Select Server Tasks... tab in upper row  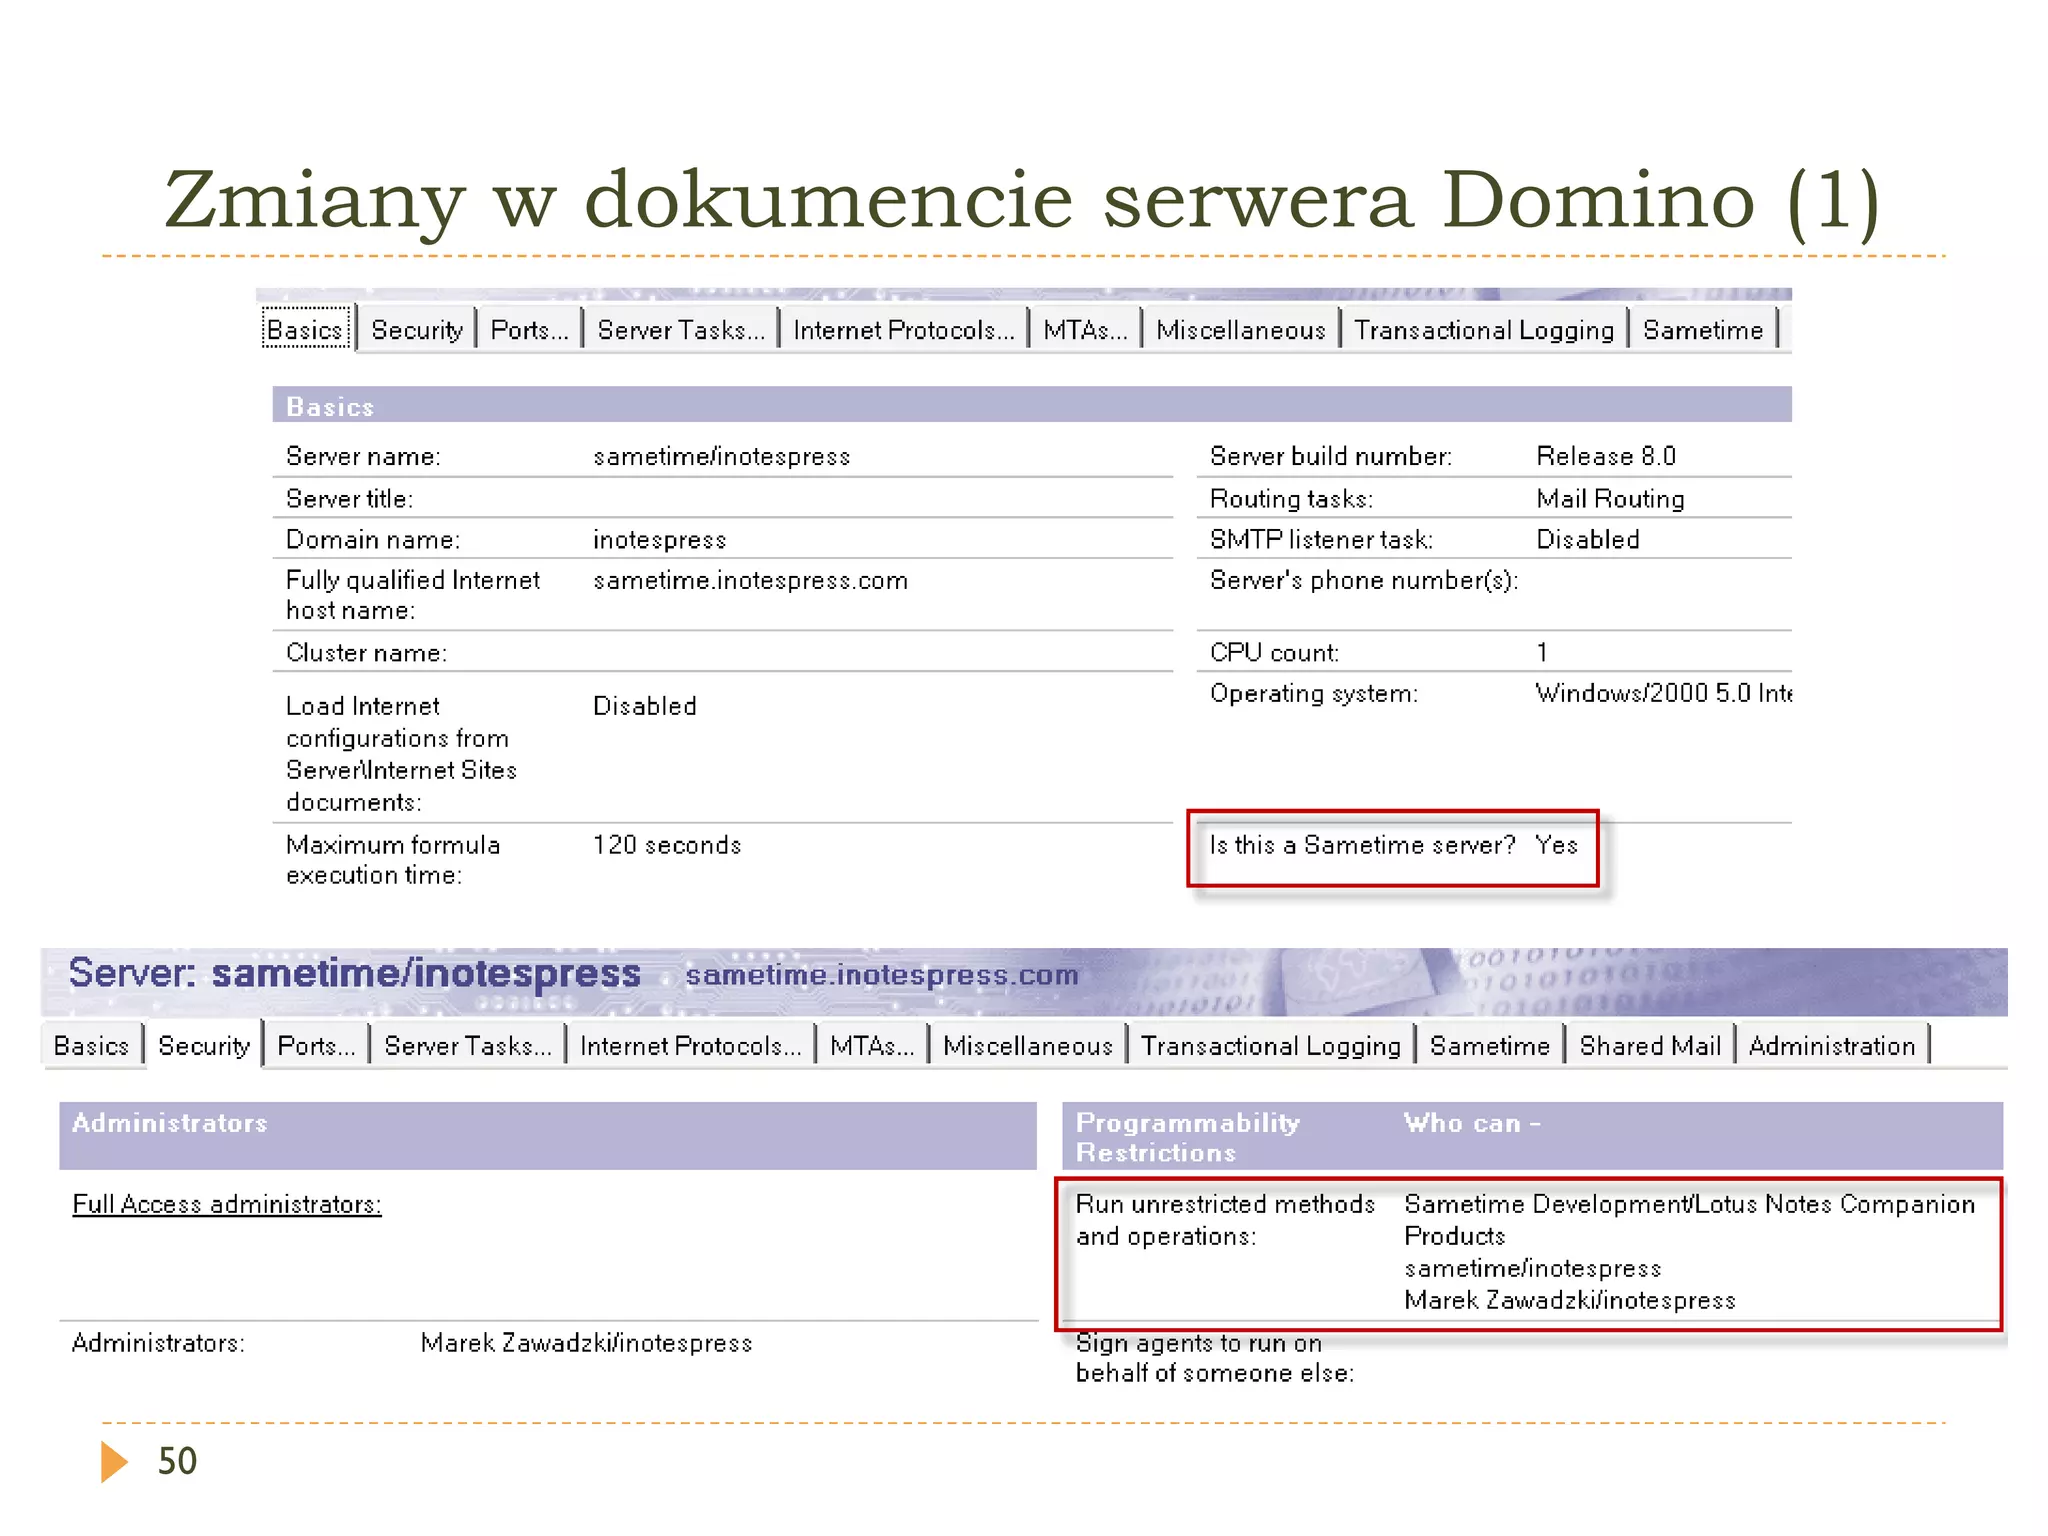(681, 329)
